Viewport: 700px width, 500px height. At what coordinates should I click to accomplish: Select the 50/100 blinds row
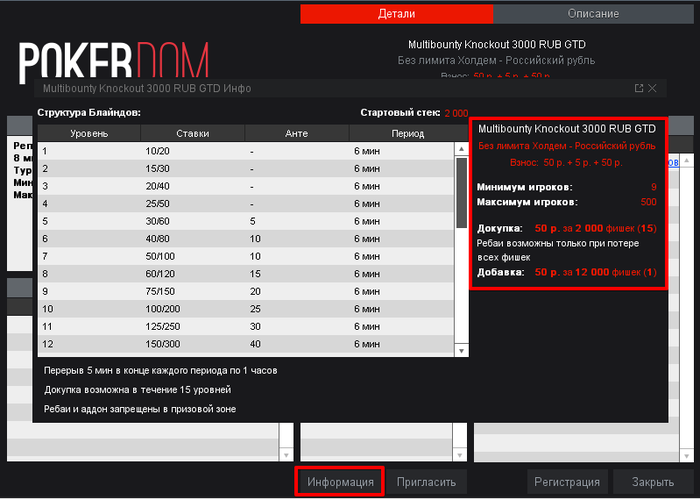[x=246, y=256]
